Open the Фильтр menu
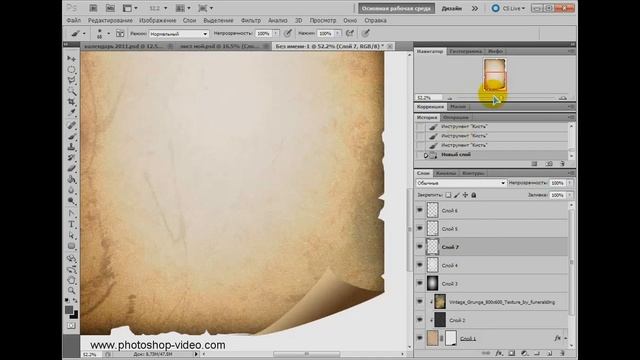This screenshot has height=360, width=640. (251, 20)
